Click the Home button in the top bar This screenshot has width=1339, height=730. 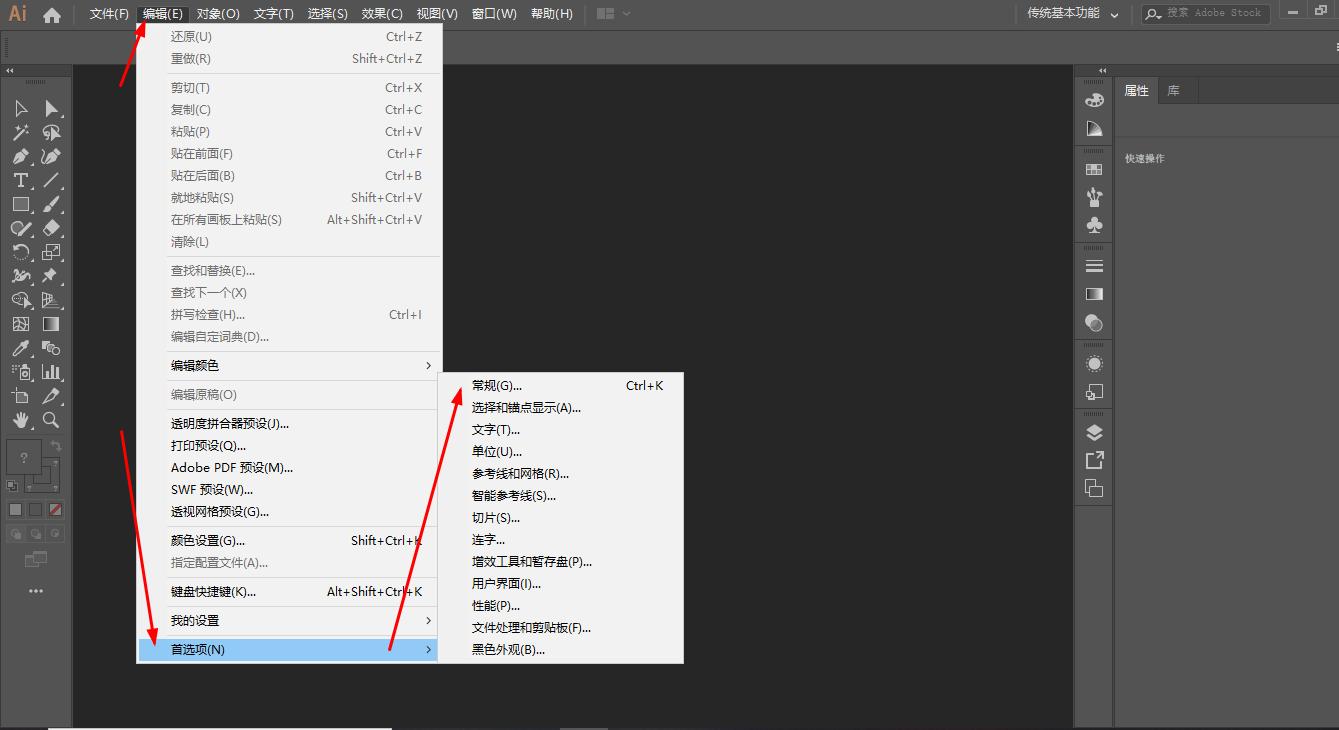(52, 13)
